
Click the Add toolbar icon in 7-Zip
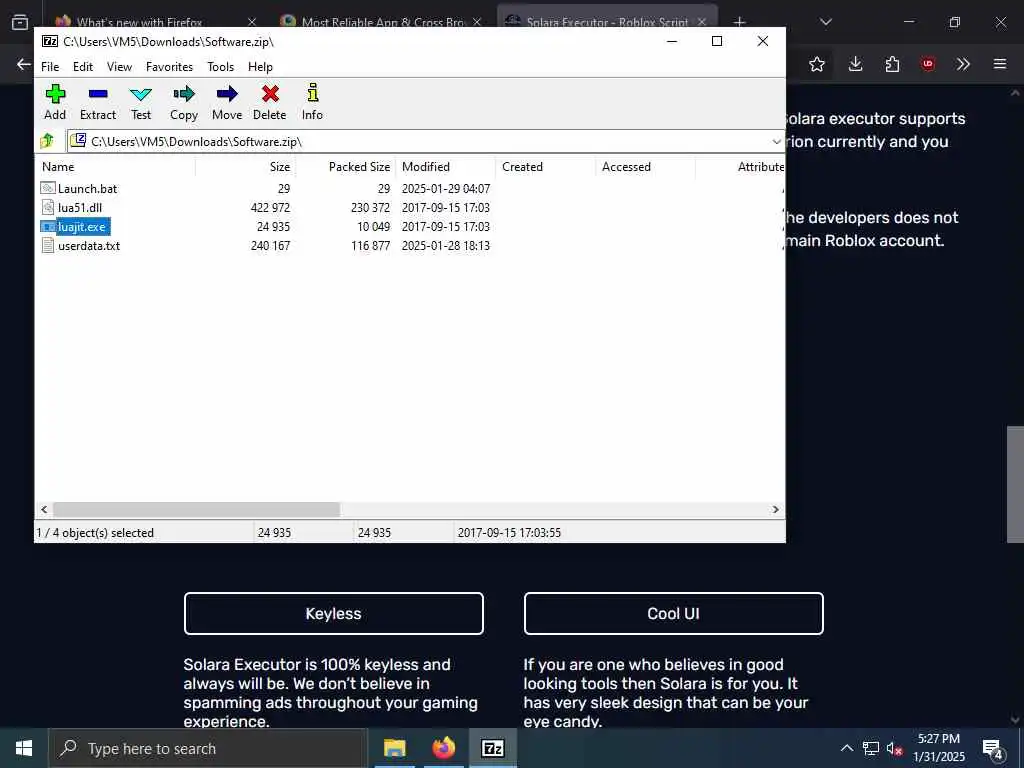tap(55, 94)
